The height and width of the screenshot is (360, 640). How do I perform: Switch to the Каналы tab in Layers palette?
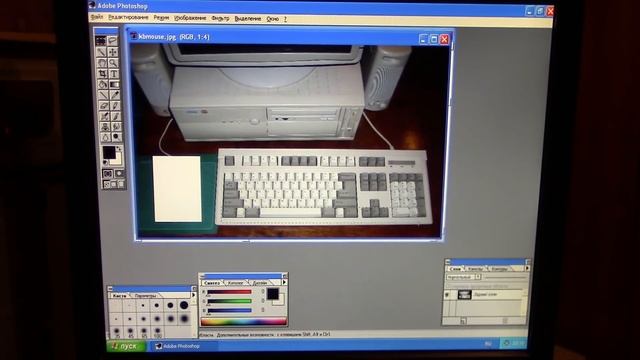coord(475,269)
